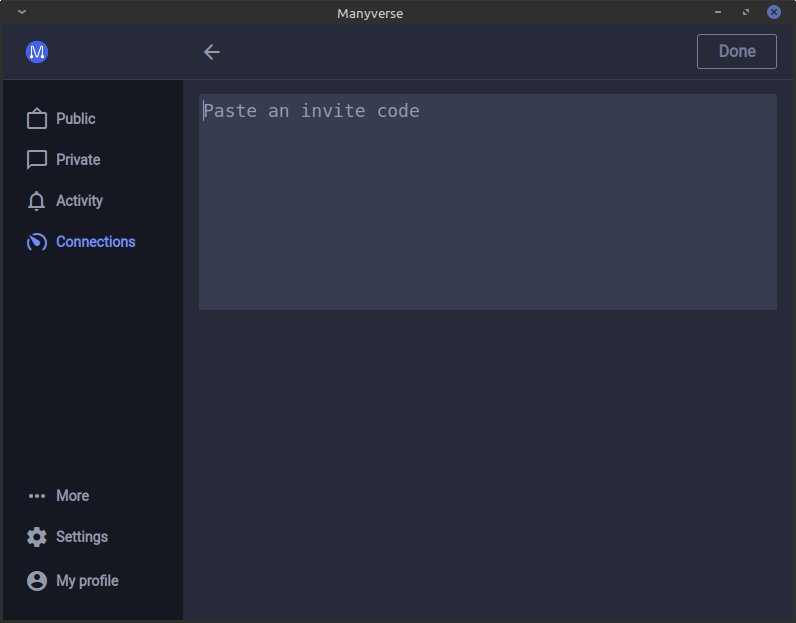This screenshot has height=623, width=796.
Task: Select the Connections label in sidebar
Action: (x=96, y=242)
